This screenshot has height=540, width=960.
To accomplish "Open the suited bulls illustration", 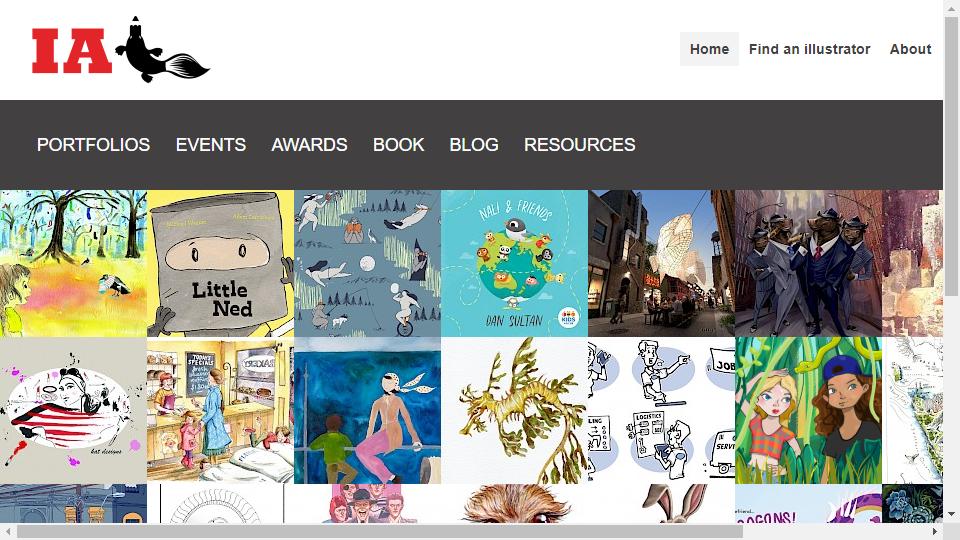I will (x=808, y=263).
